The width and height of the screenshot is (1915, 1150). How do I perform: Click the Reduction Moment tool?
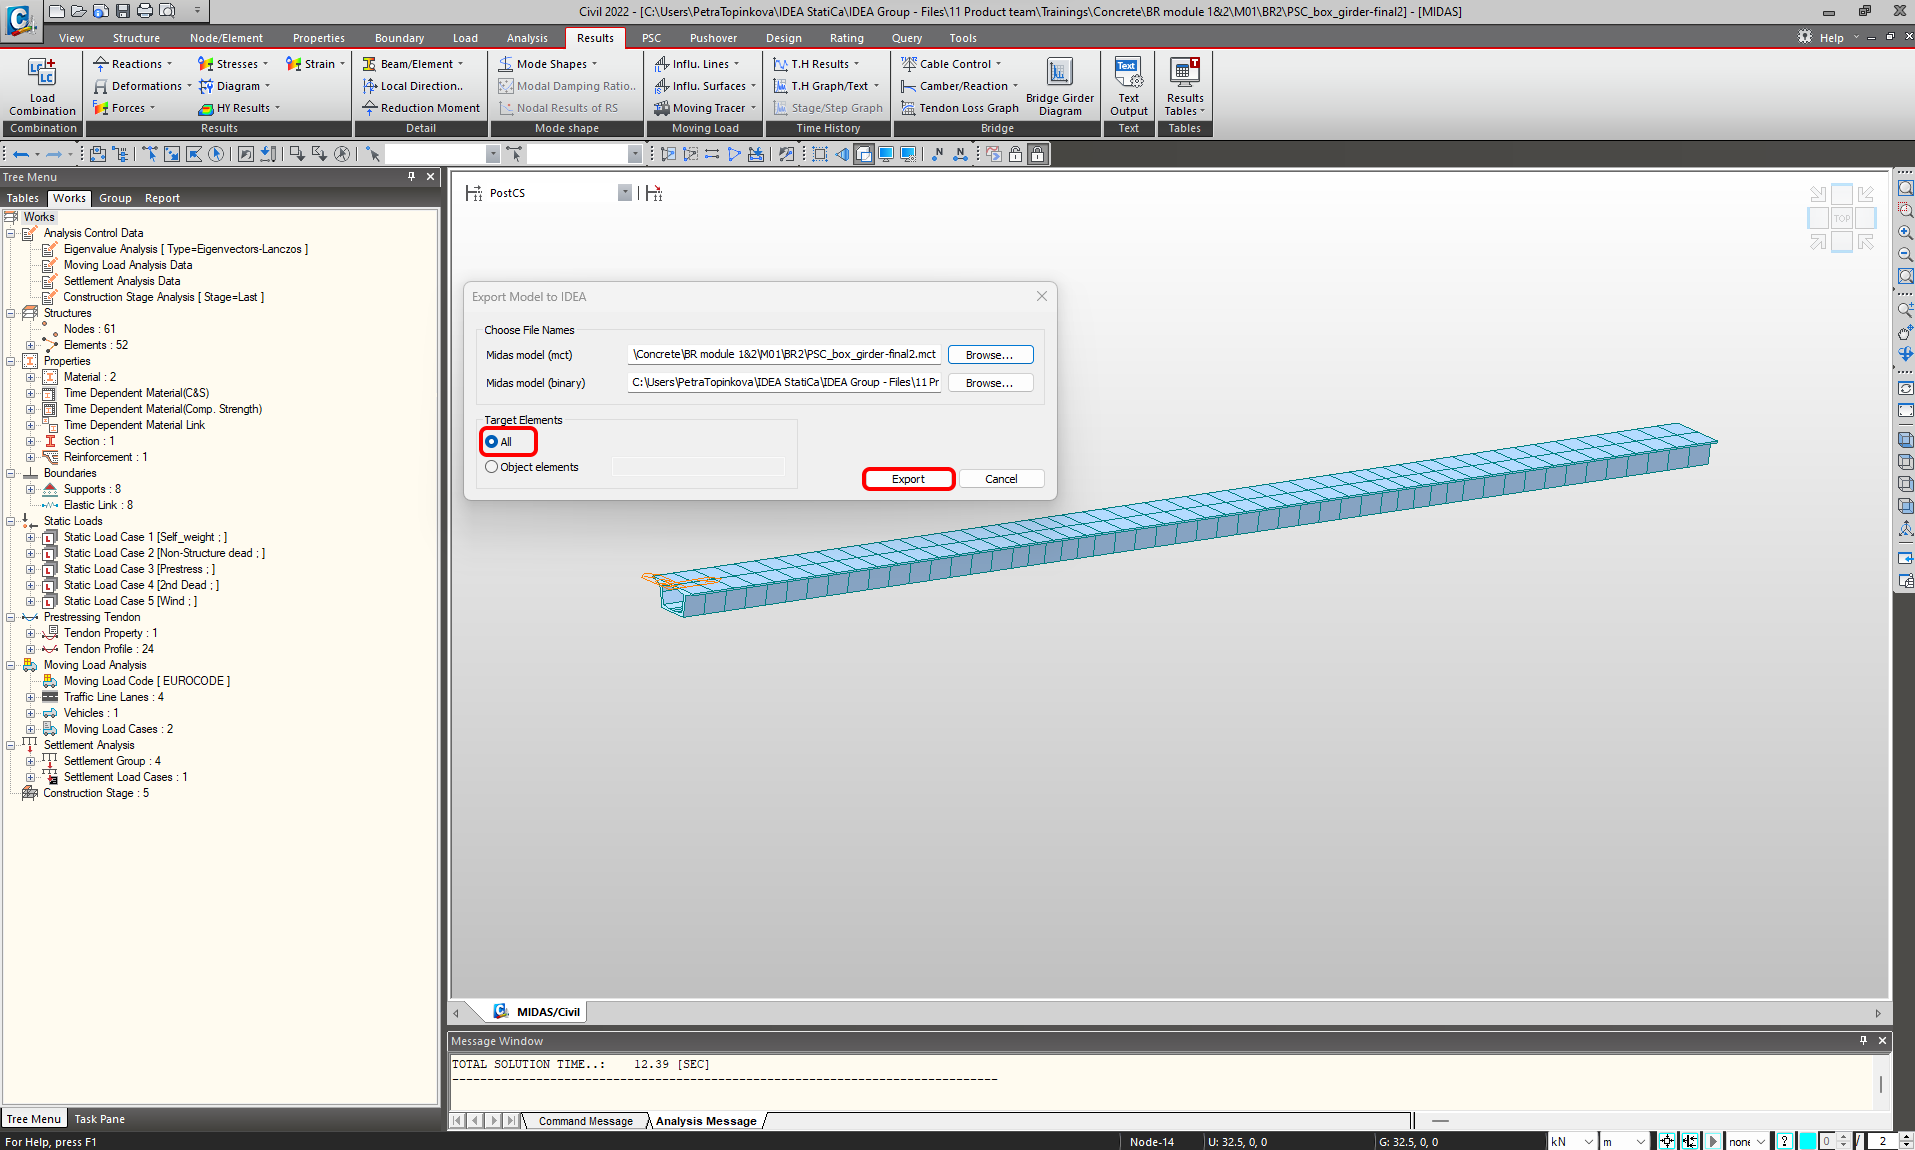coord(421,108)
